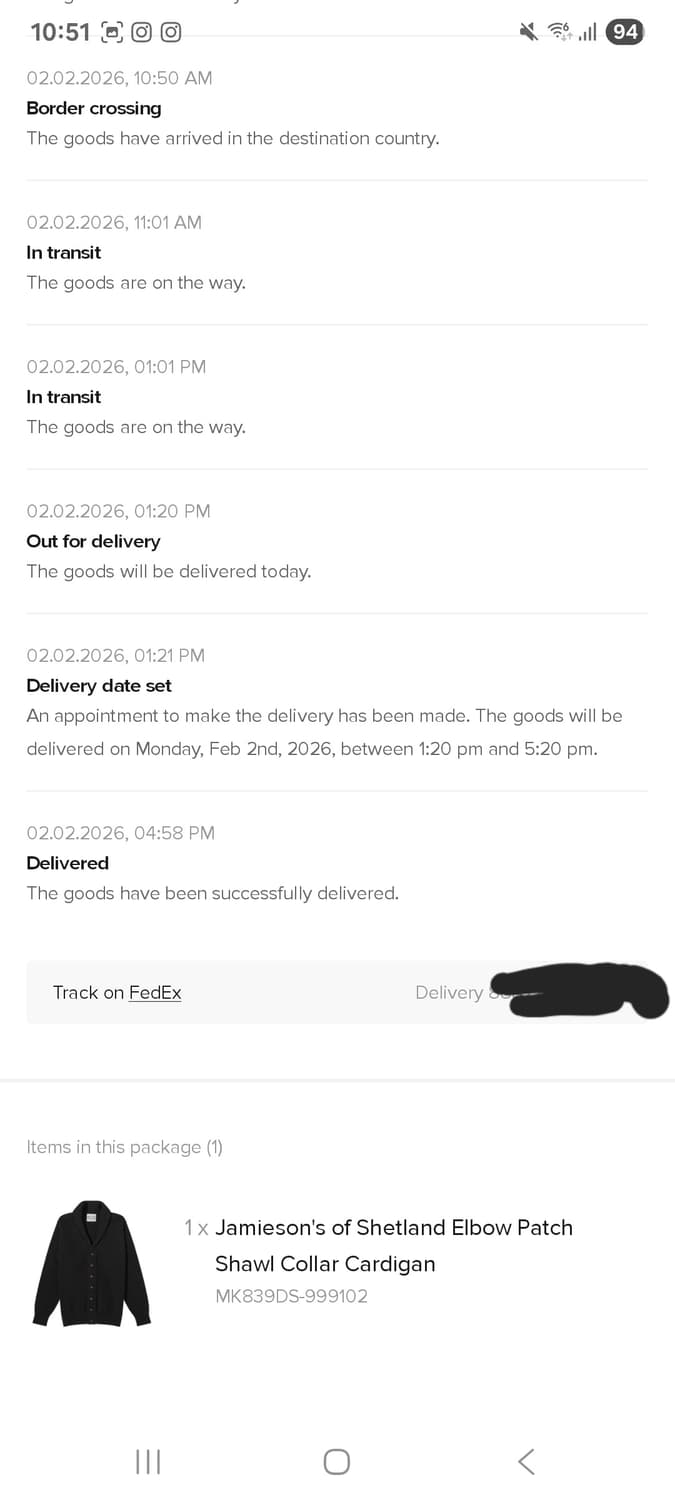Tap the cellular signal strength icon
The image size is (675, 1500).
(x=587, y=32)
